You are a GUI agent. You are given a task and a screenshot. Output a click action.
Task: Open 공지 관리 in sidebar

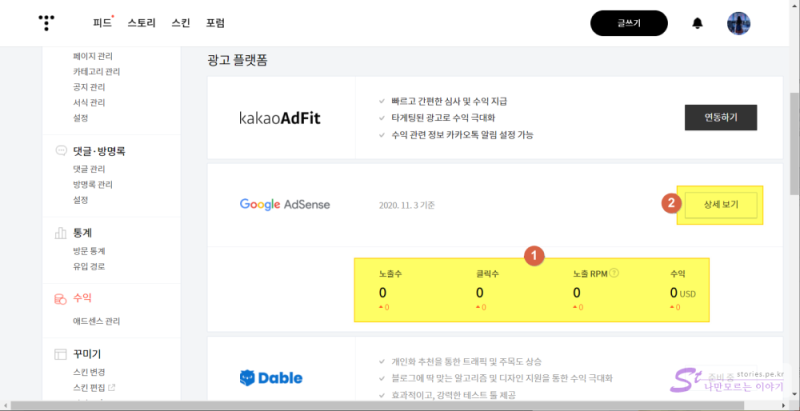(x=89, y=87)
